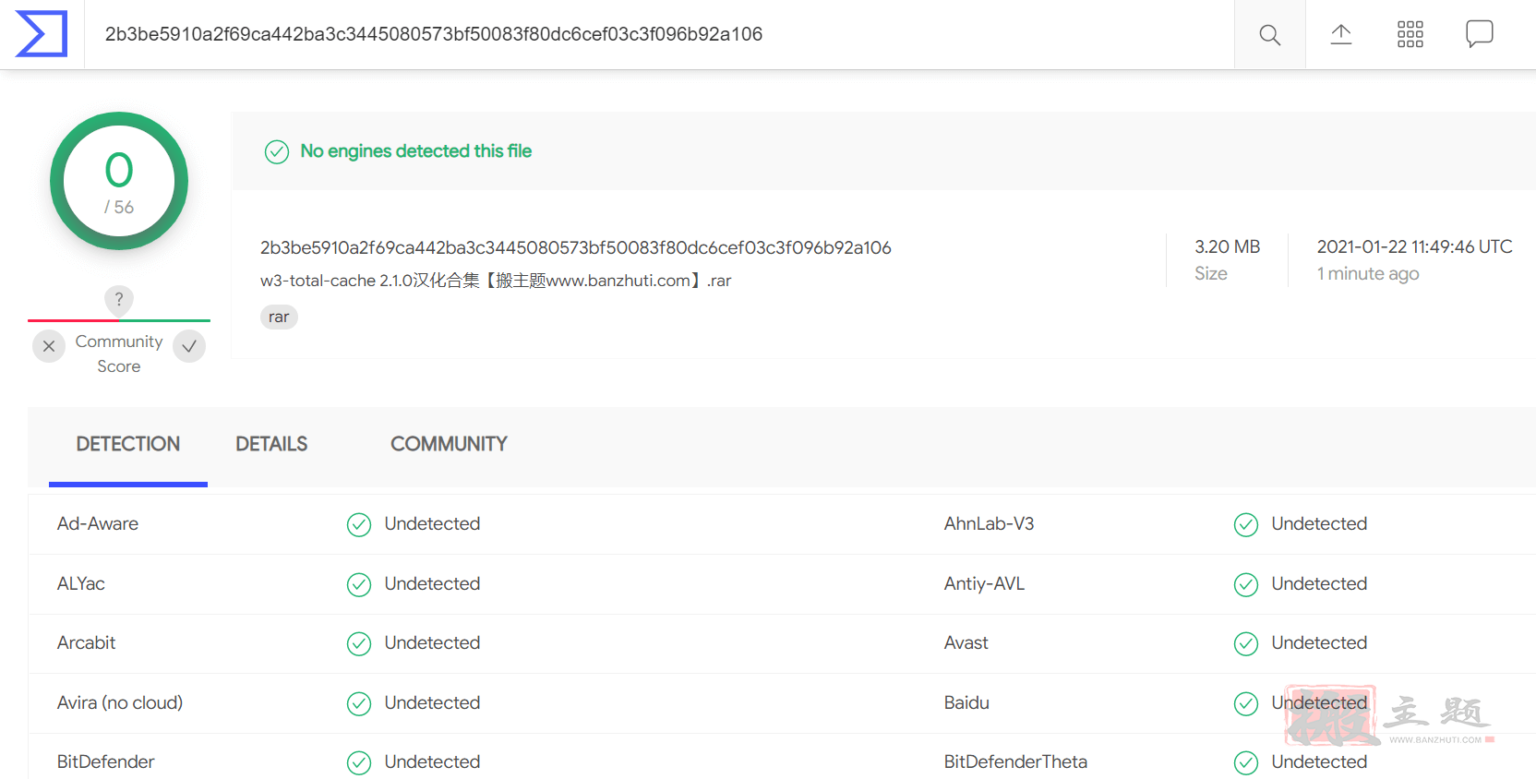Viewport: 1536px width, 779px height.
Task: Click the AhnLab-V3 undetected check icon
Action: coord(1246,524)
